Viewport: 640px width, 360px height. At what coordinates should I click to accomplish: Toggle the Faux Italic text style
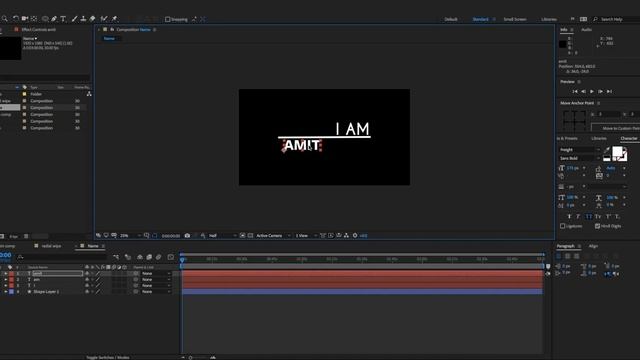coord(578,216)
